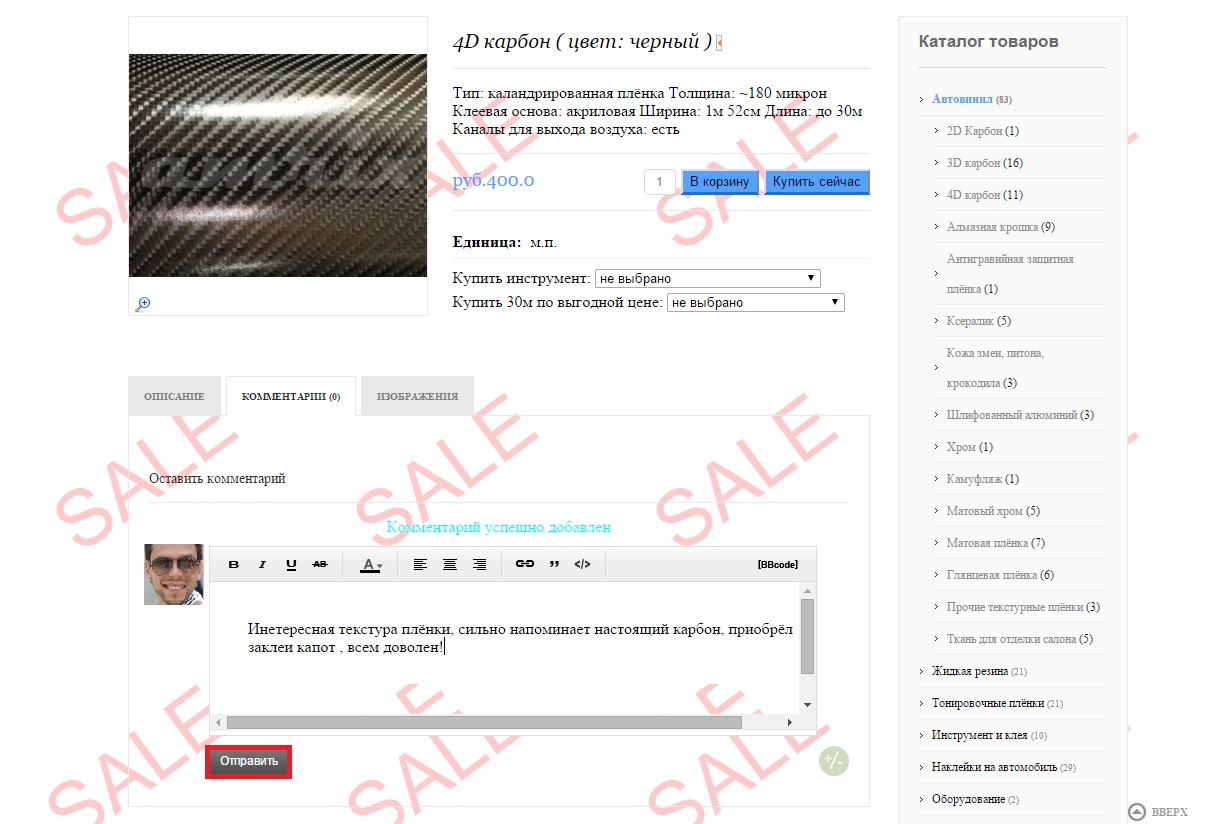Click the commenter avatar photo
Screen dimensions: 1212x824
(174, 575)
